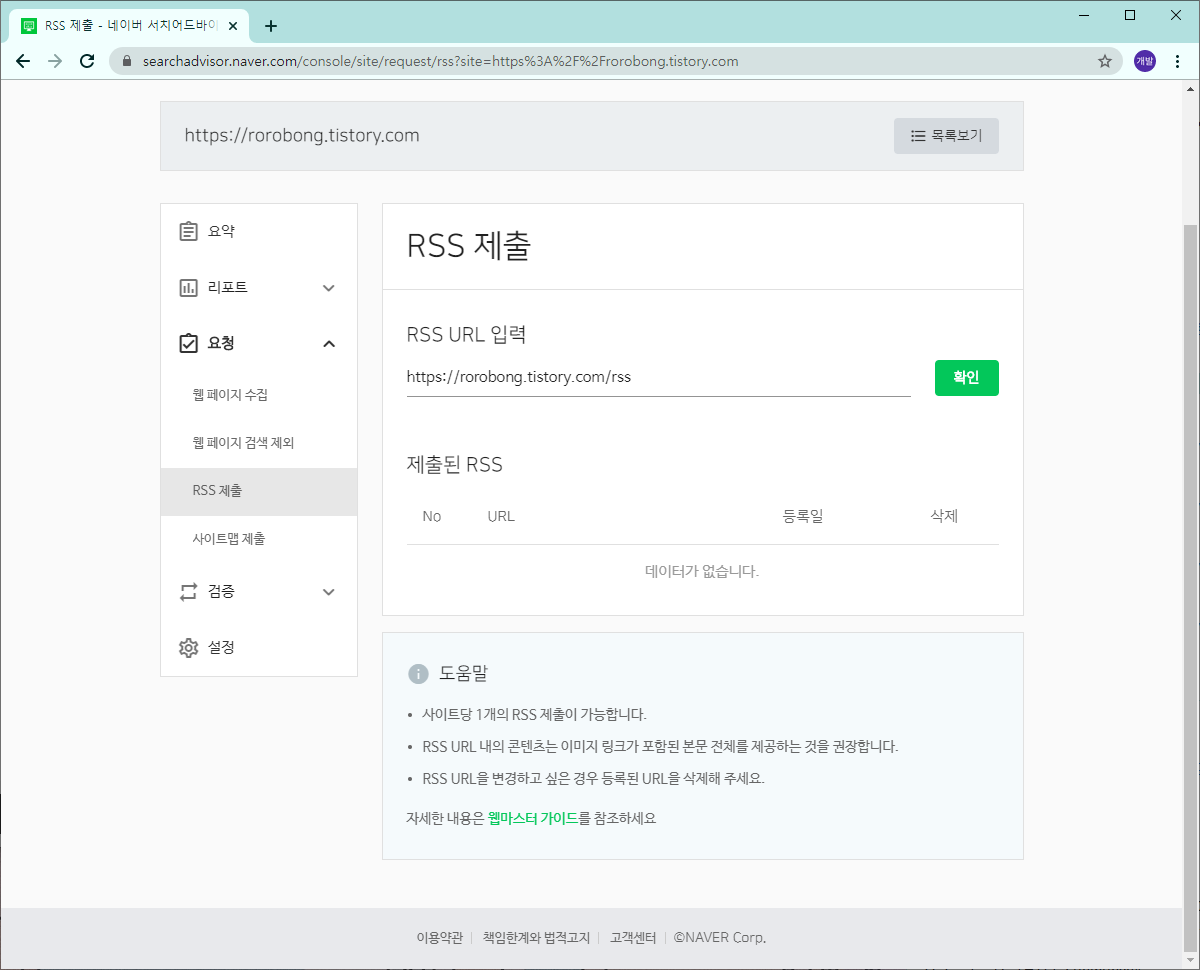This screenshot has height=970, width=1200.
Task: Click the RSS URL 입력 heading
Action: 466,335
